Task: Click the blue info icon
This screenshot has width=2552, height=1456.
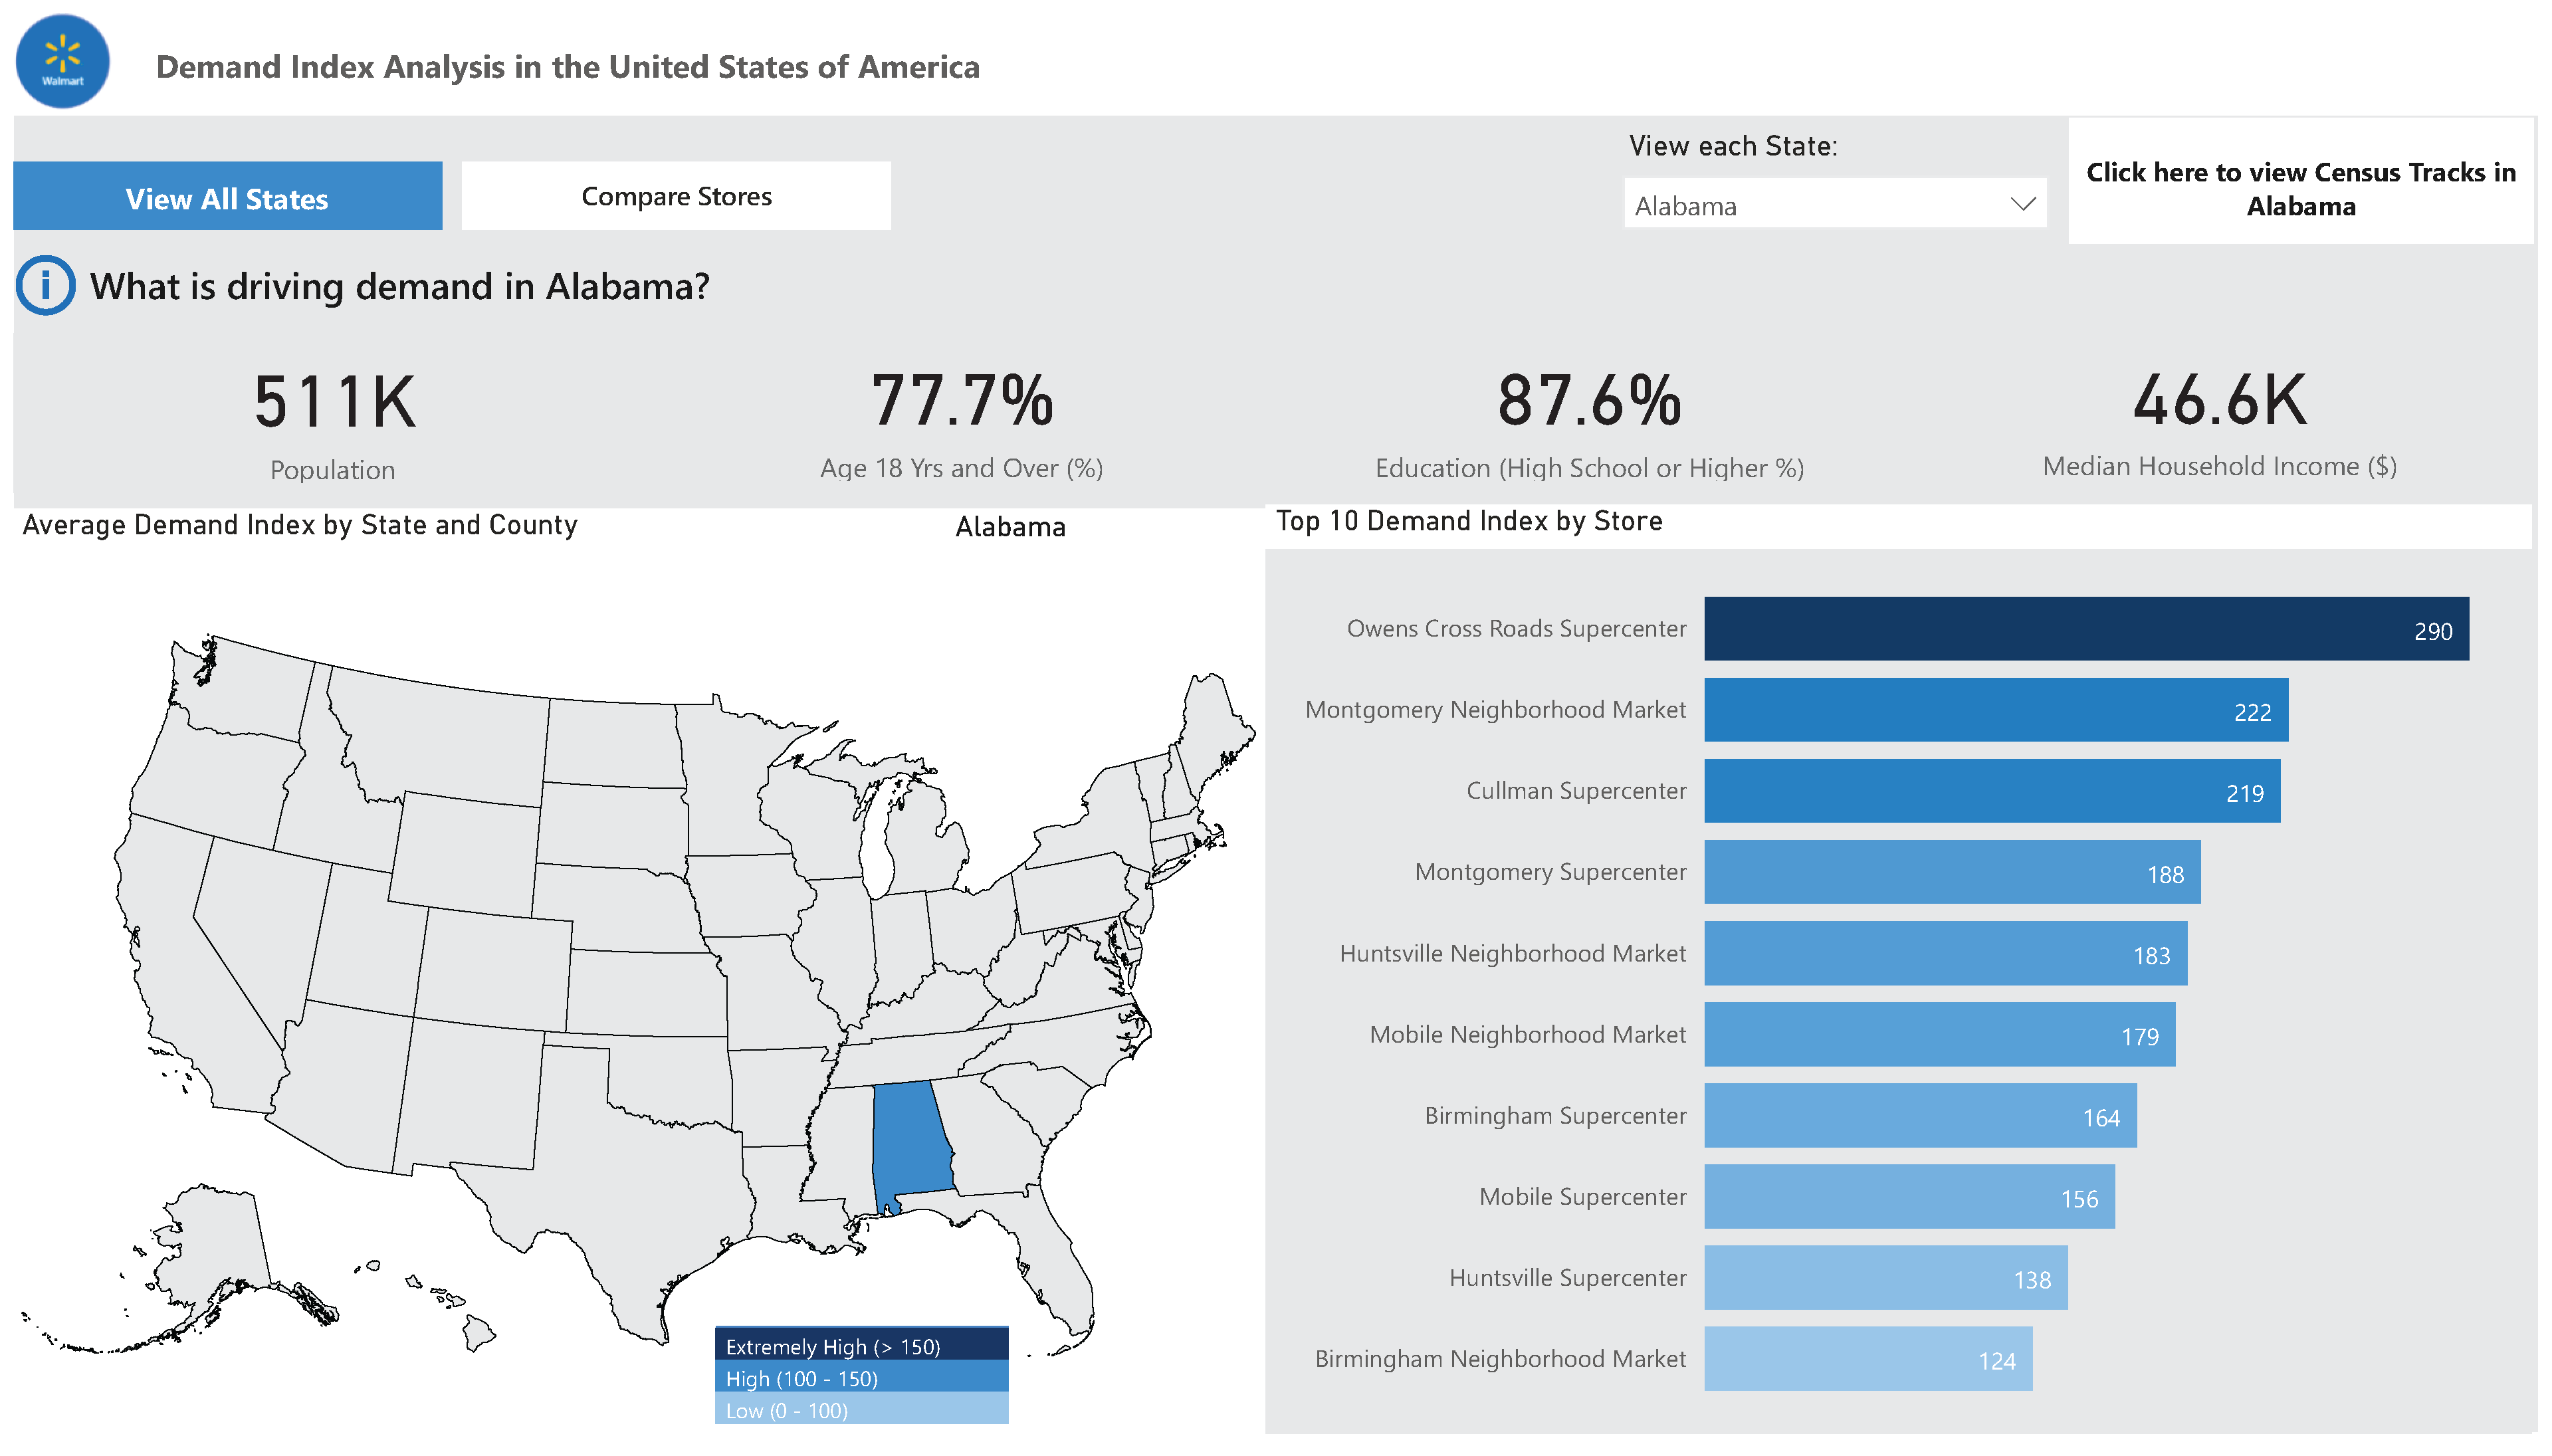Action: (45, 286)
